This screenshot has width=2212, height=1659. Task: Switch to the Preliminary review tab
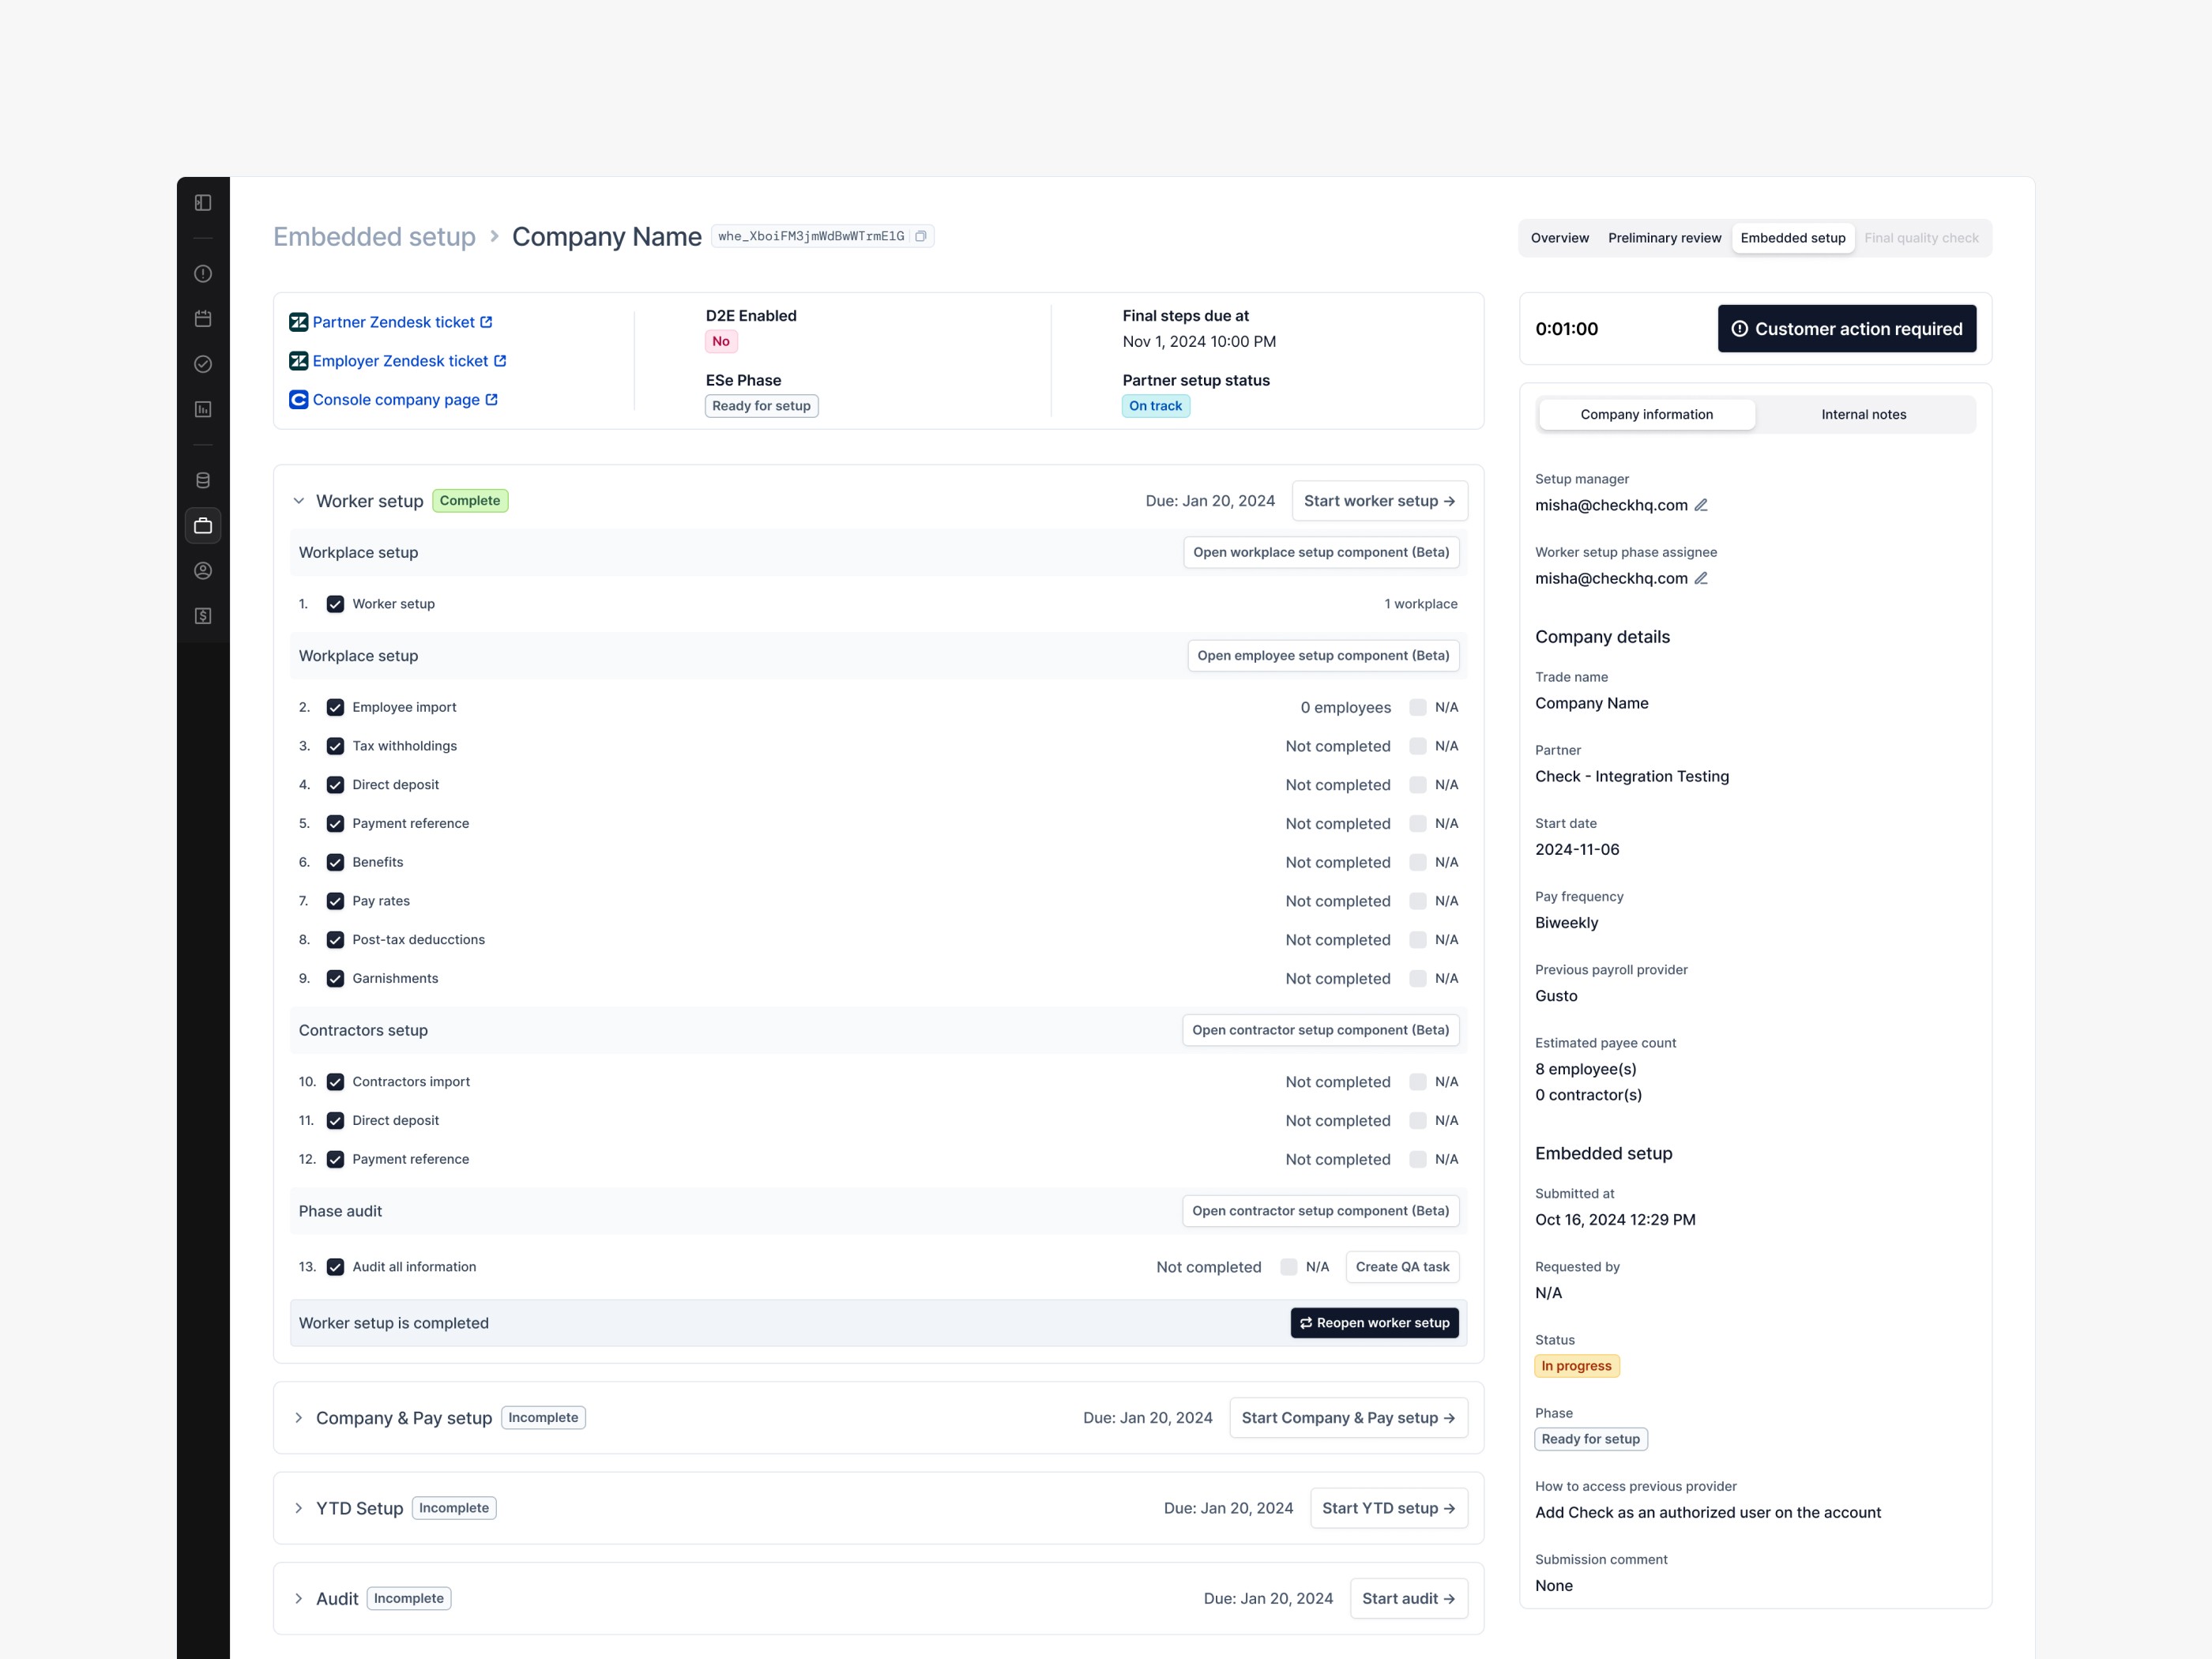[x=1664, y=238]
